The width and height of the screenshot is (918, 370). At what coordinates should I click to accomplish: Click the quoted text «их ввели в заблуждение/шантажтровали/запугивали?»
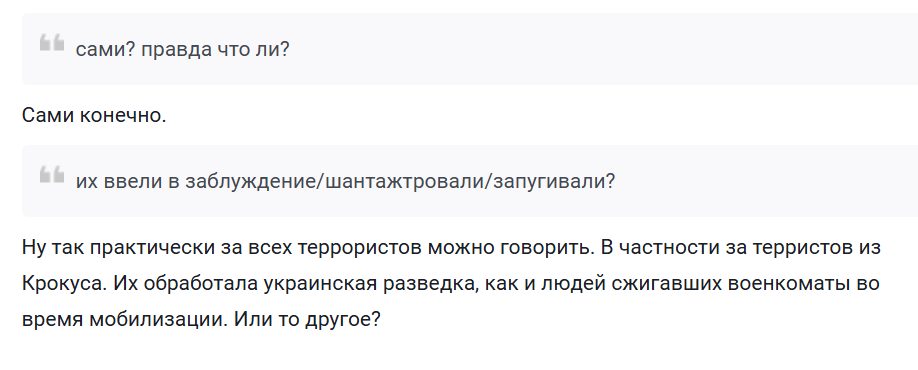coord(345,181)
